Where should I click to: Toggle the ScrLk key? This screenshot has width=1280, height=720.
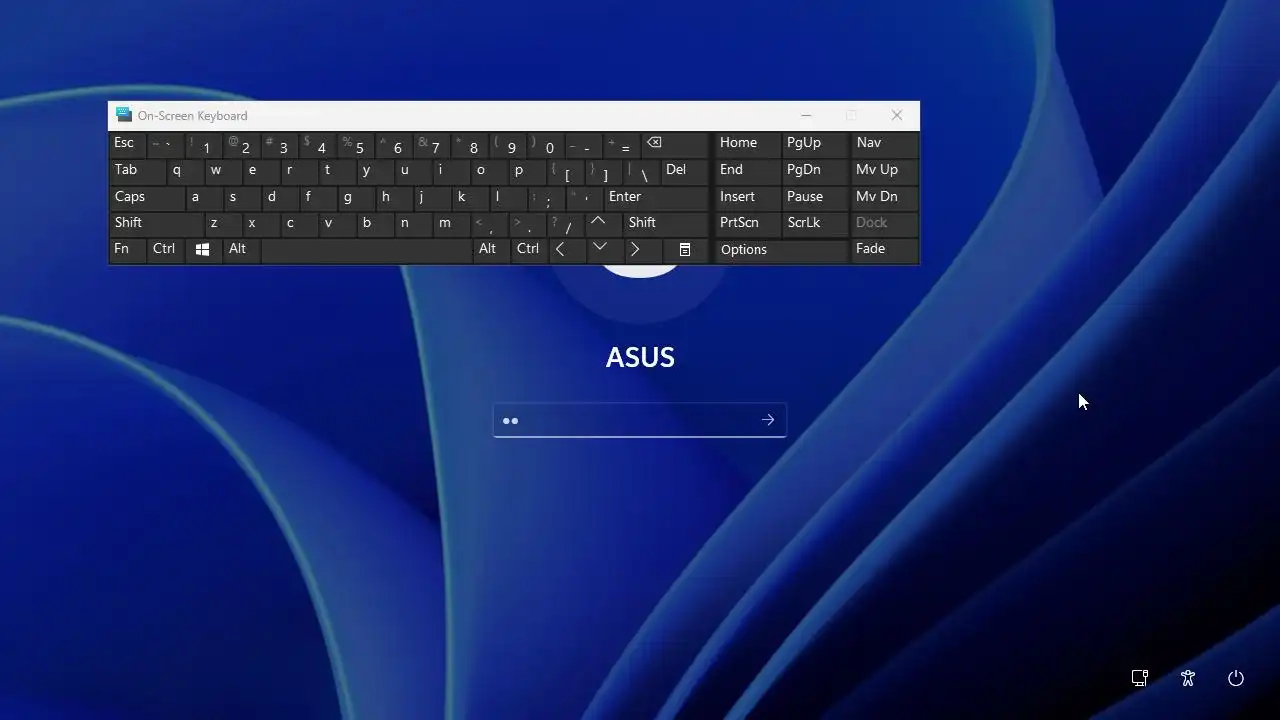814,223
